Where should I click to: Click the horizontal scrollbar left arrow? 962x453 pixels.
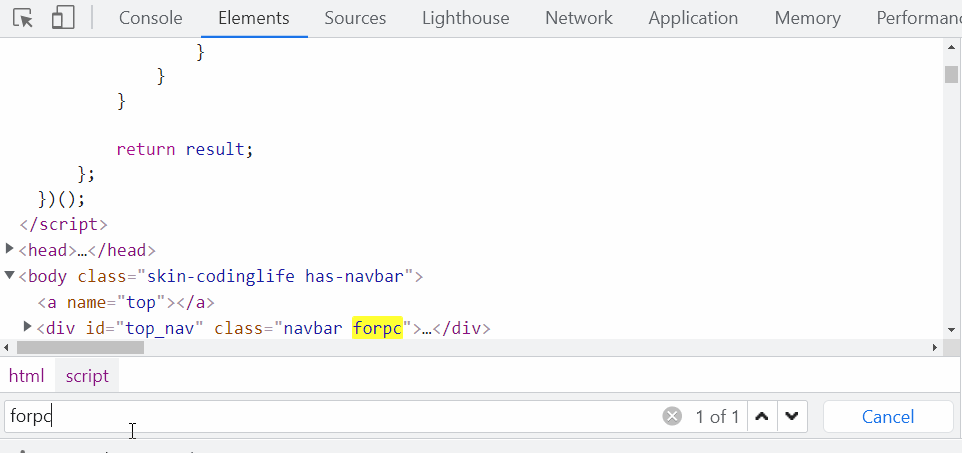[x=6, y=347]
